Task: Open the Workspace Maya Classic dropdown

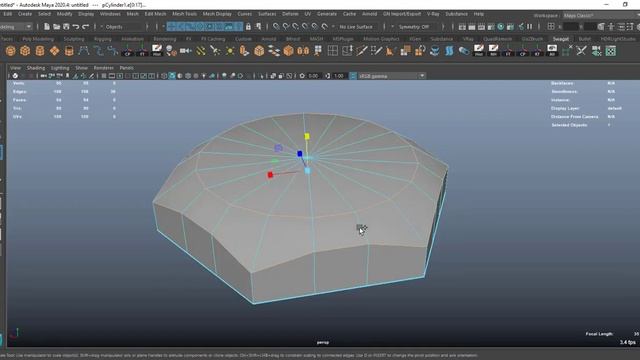Action: (x=600, y=16)
